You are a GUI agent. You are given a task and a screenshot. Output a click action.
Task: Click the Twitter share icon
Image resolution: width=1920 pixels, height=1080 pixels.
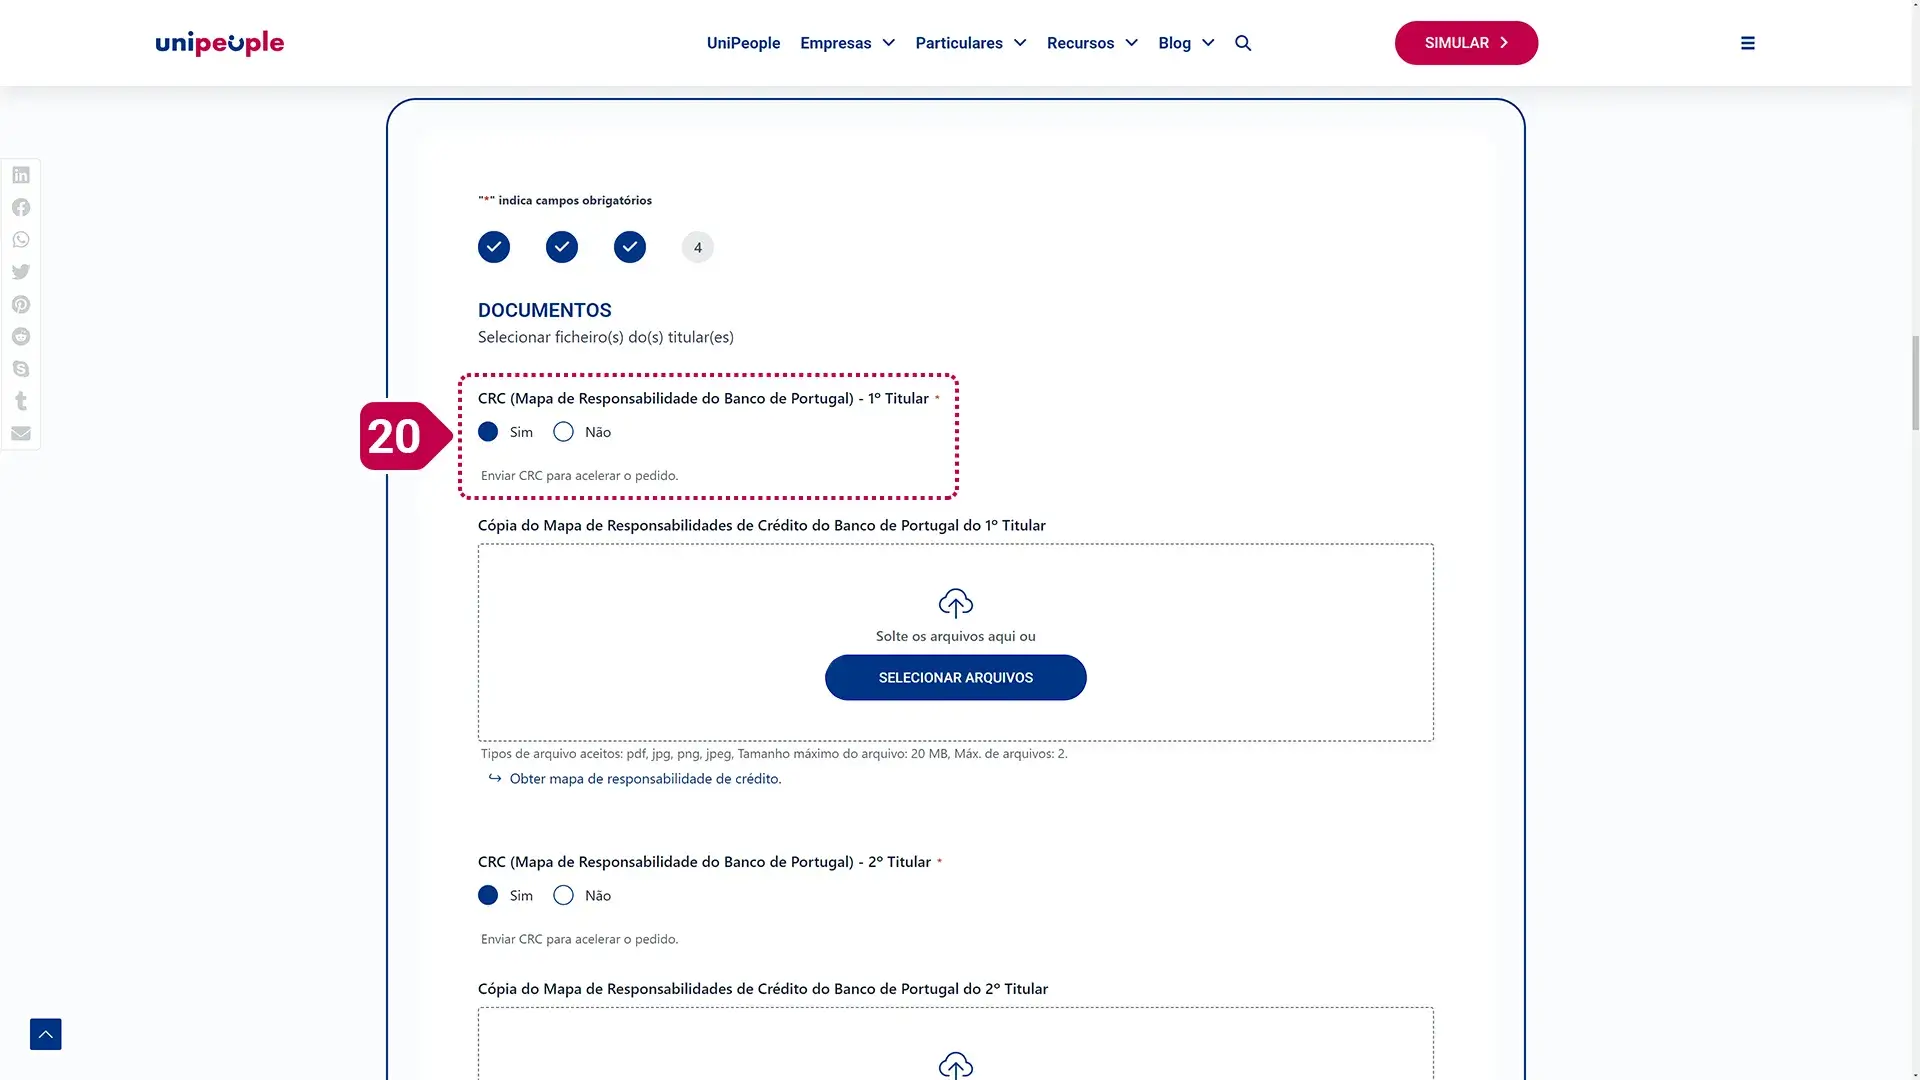pos(21,272)
